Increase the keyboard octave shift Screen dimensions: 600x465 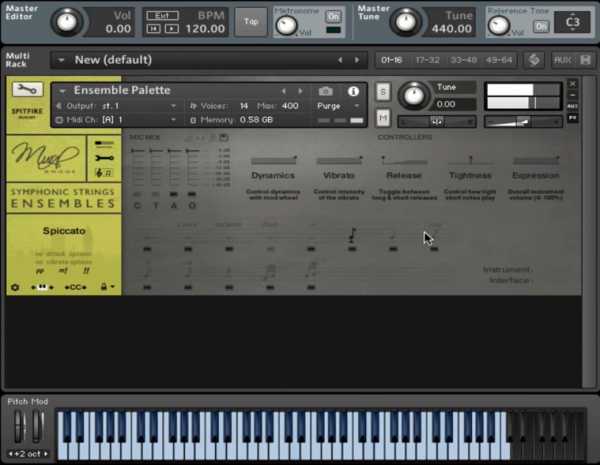click(x=46, y=454)
